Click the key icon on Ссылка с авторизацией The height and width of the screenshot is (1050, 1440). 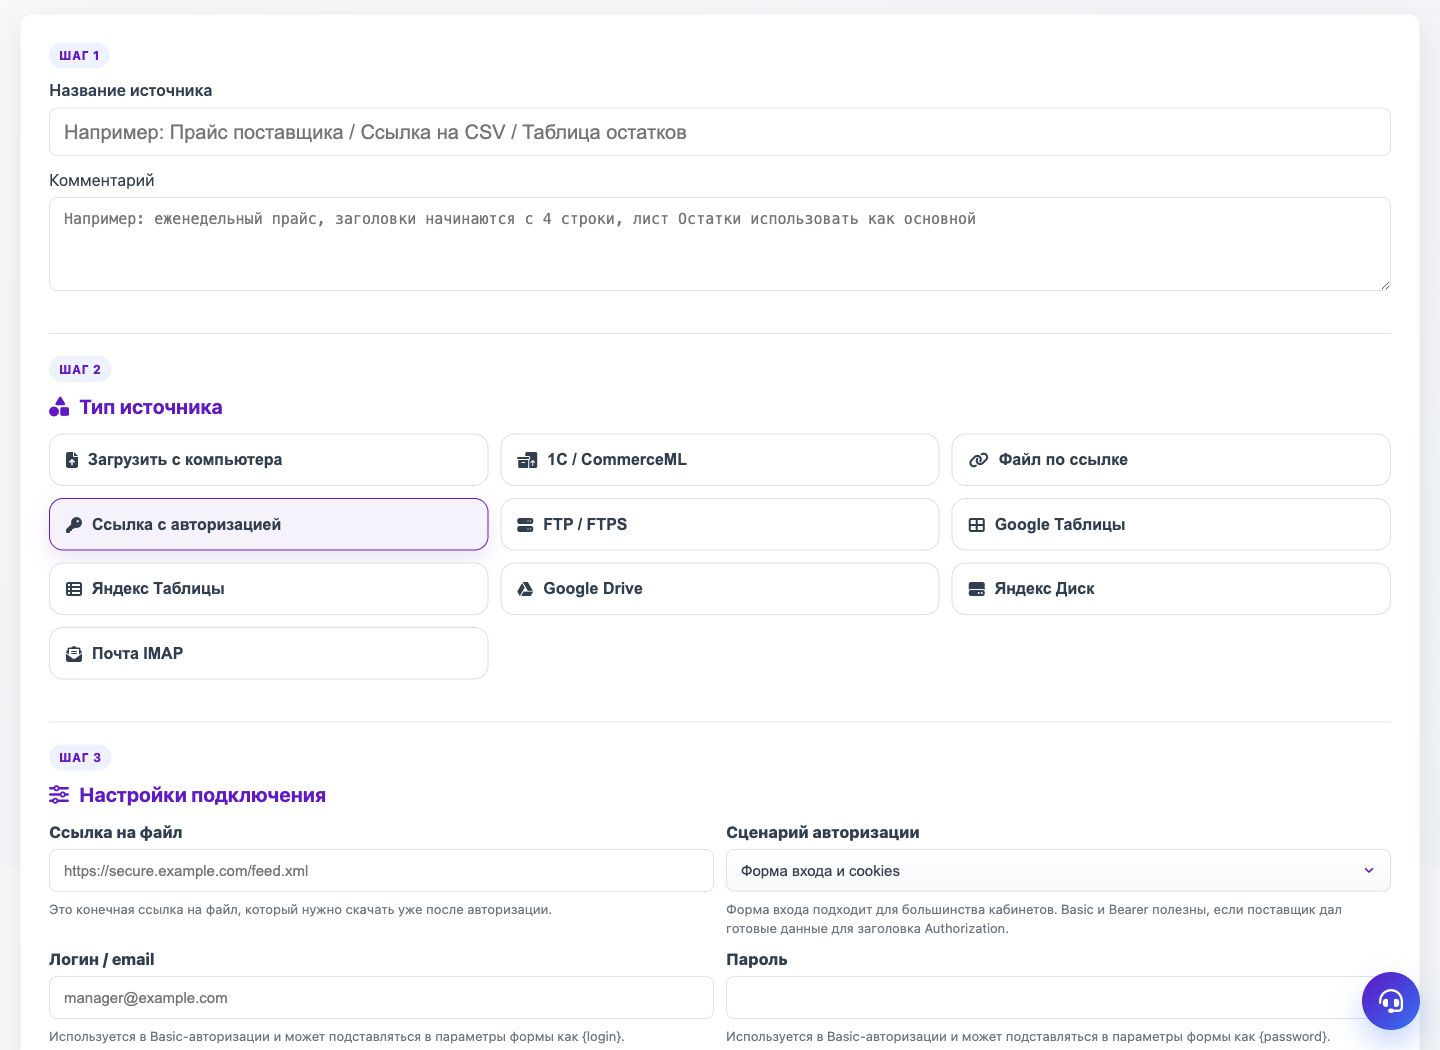(74, 525)
